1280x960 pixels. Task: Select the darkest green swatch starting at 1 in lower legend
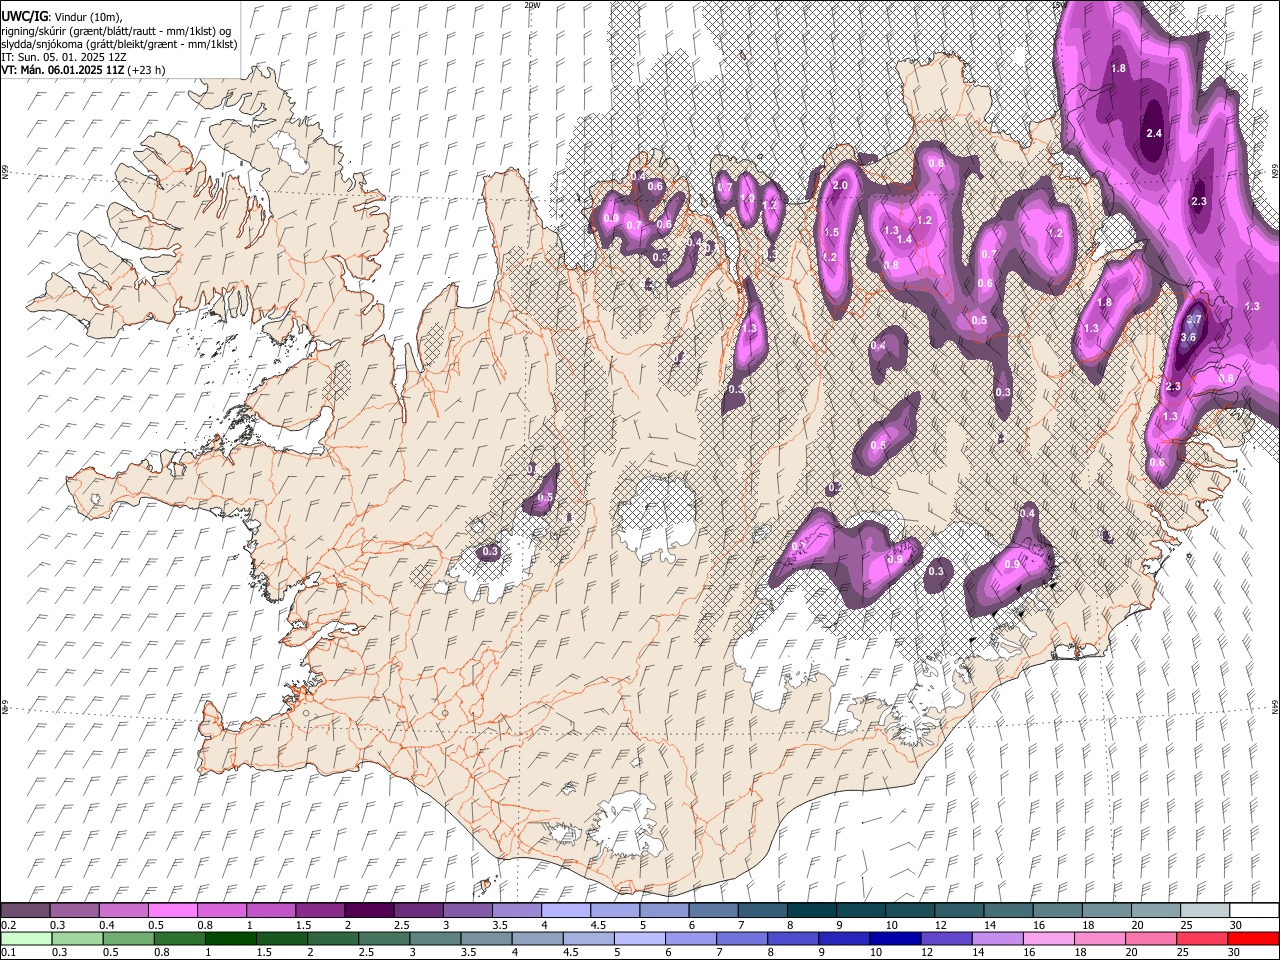(x=231, y=939)
